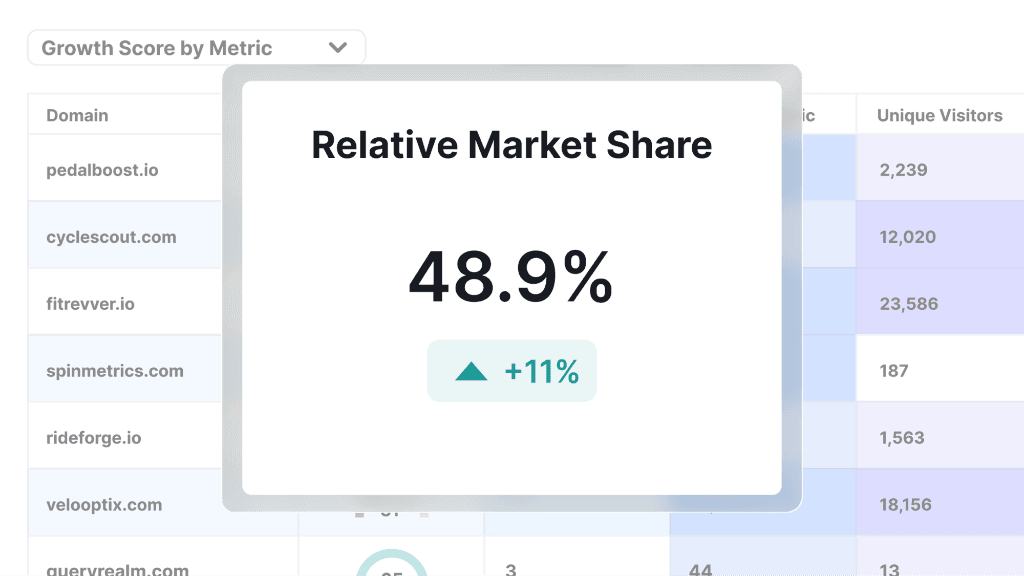Open the queryrealm.com domain entry
Screen dimensions: 1024x576
point(117,569)
